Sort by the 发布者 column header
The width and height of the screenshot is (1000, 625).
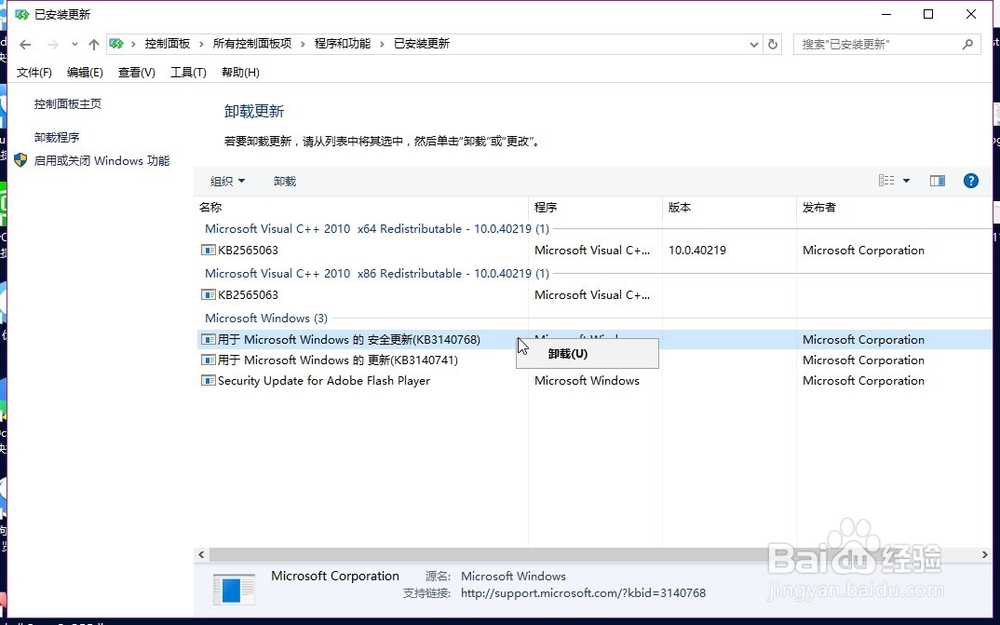coord(820,207)
